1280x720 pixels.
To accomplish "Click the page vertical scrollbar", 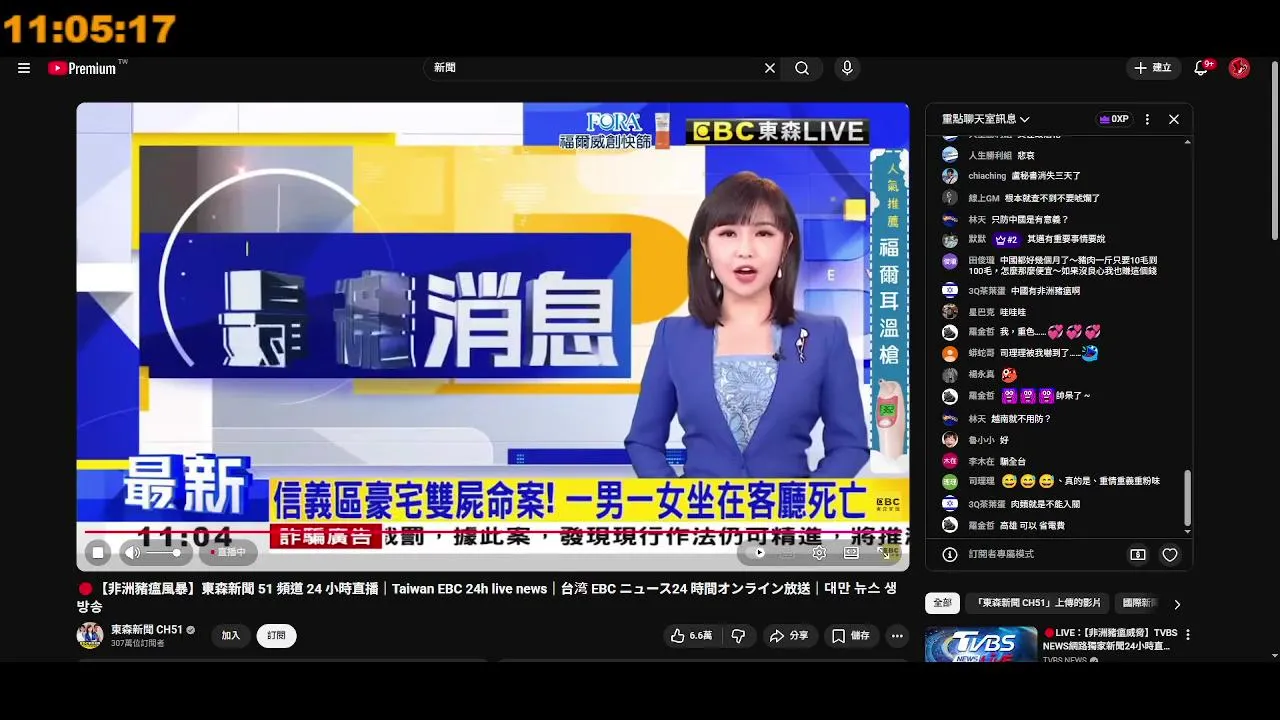I will click(x=1274, y=150).
